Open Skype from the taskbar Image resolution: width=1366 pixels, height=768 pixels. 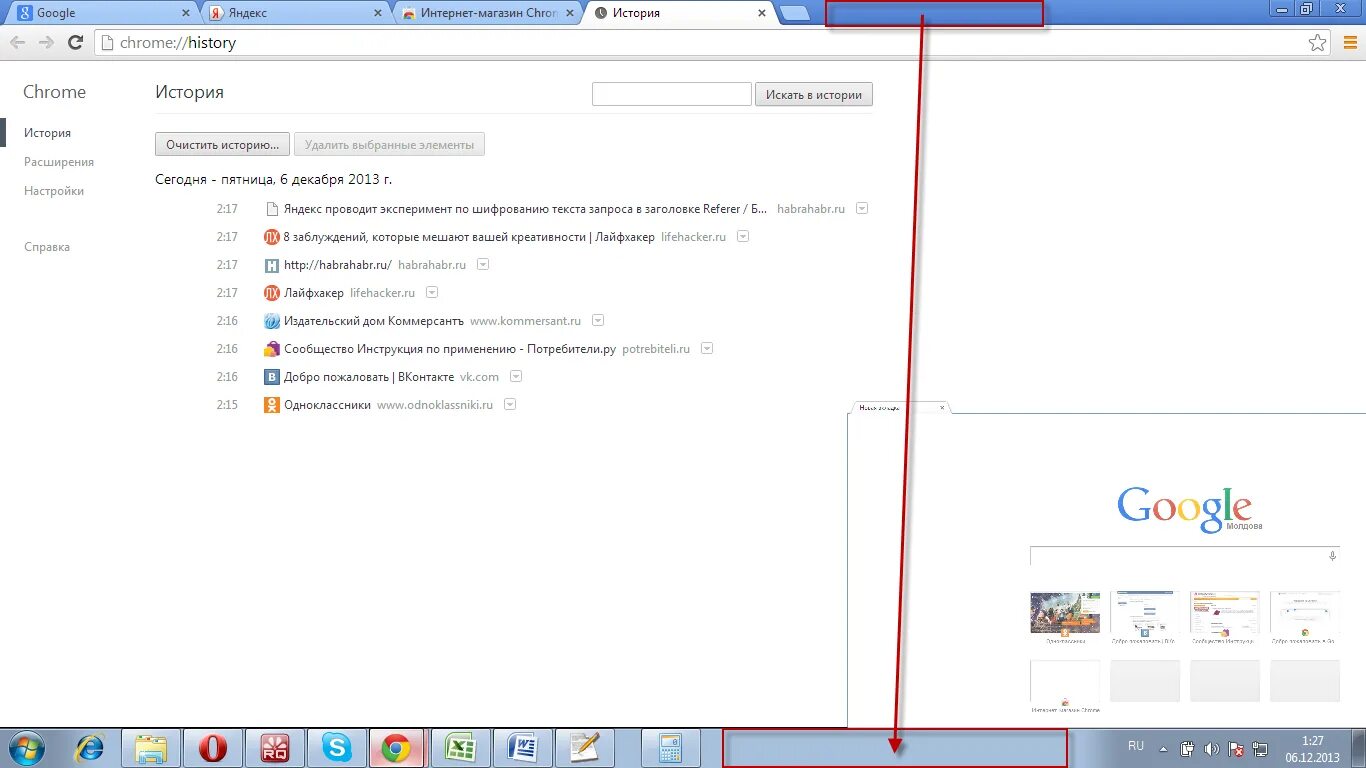(337, 748)
